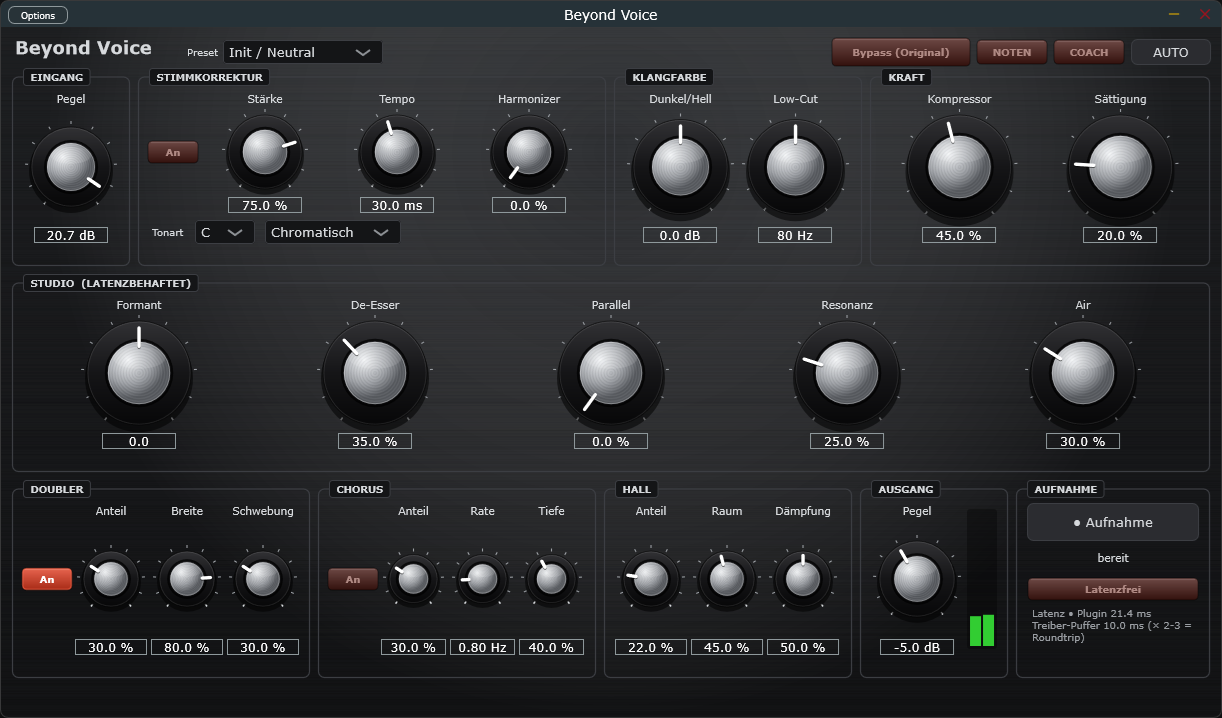Click the Stärke knob
This screenshot has height=718, width=1222.
pos(265,152)
